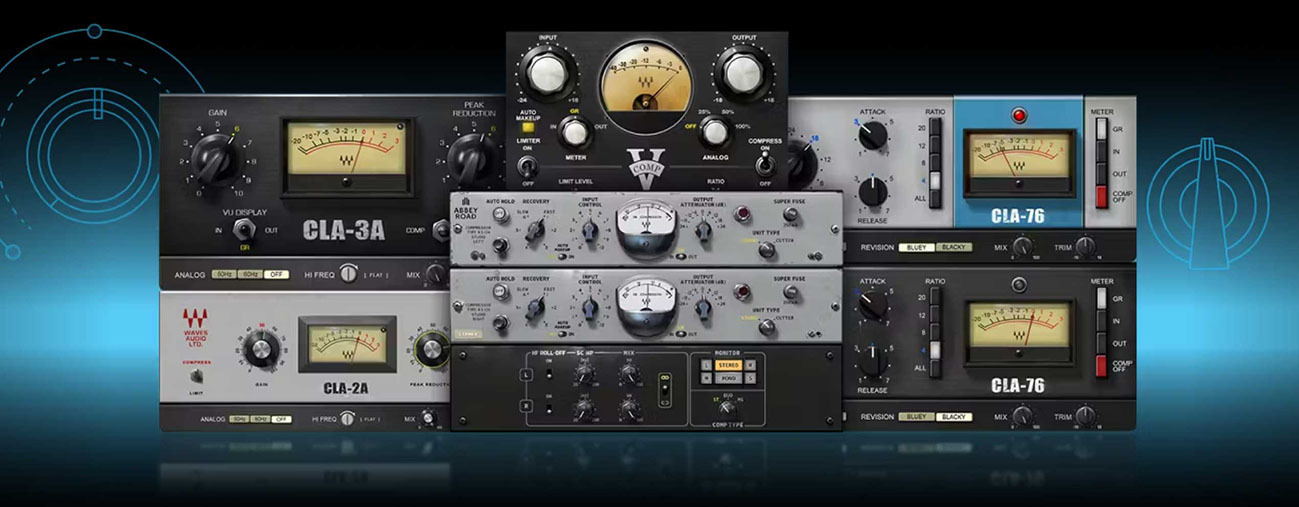Set CLA-3A analog to OFF
Screen dimensions: 1299x507
[276, 274]
